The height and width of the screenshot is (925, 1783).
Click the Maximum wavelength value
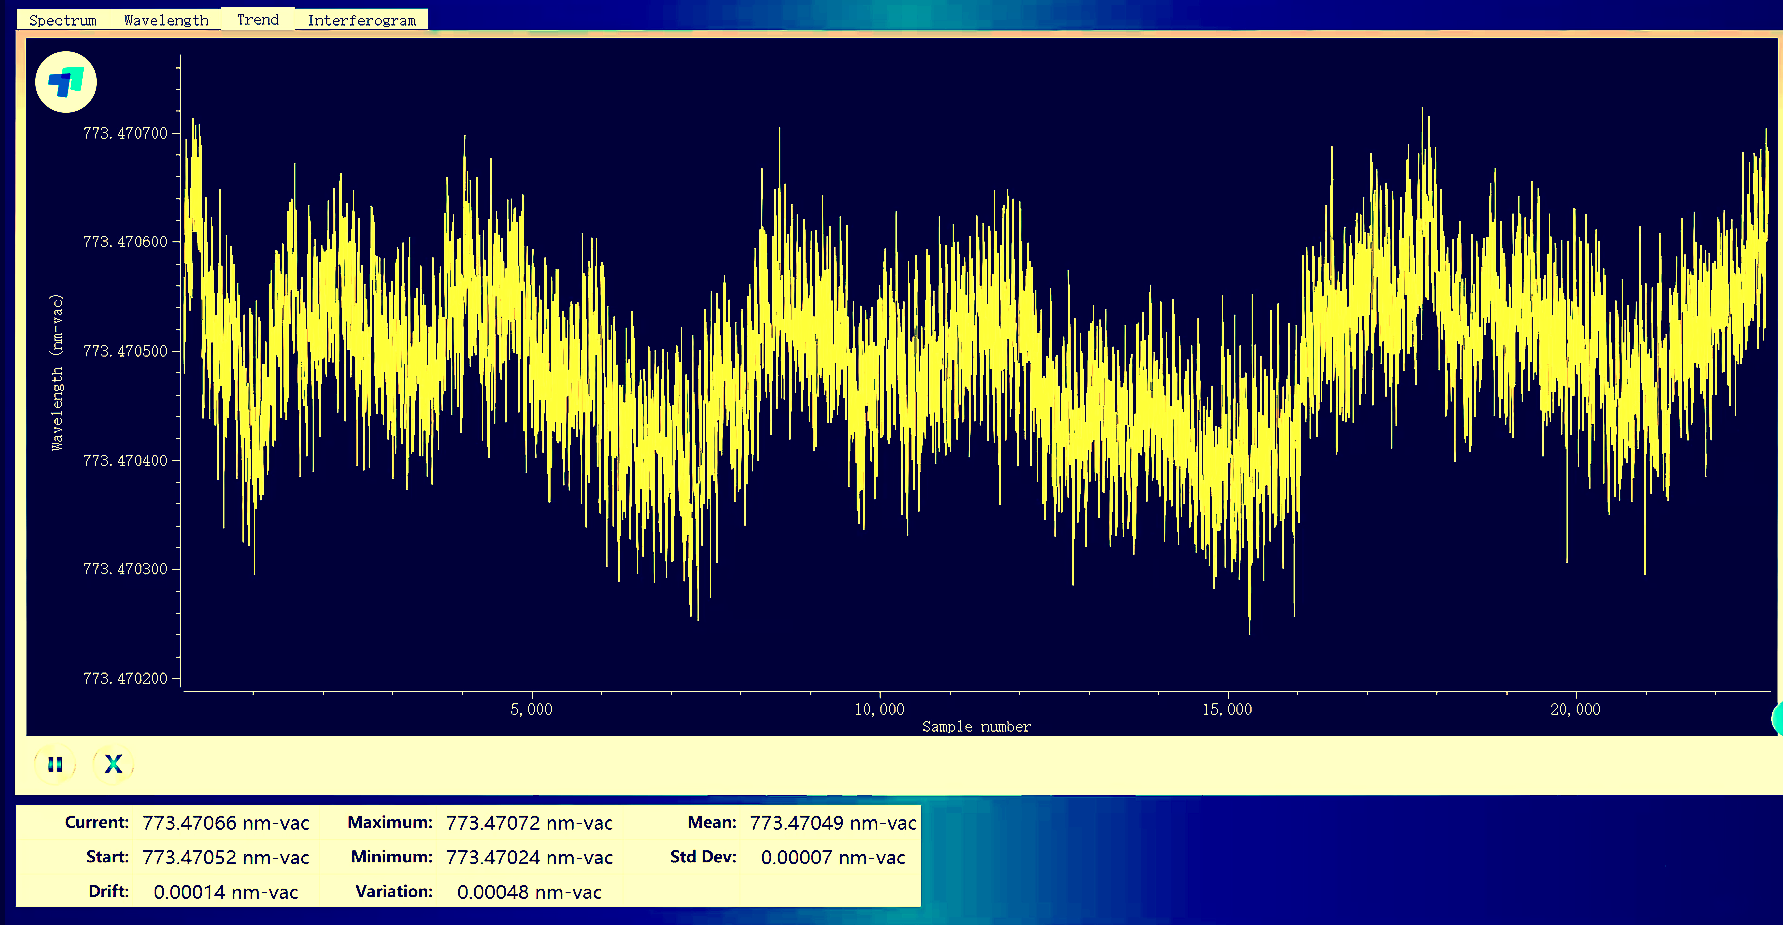tap(529, 823)
